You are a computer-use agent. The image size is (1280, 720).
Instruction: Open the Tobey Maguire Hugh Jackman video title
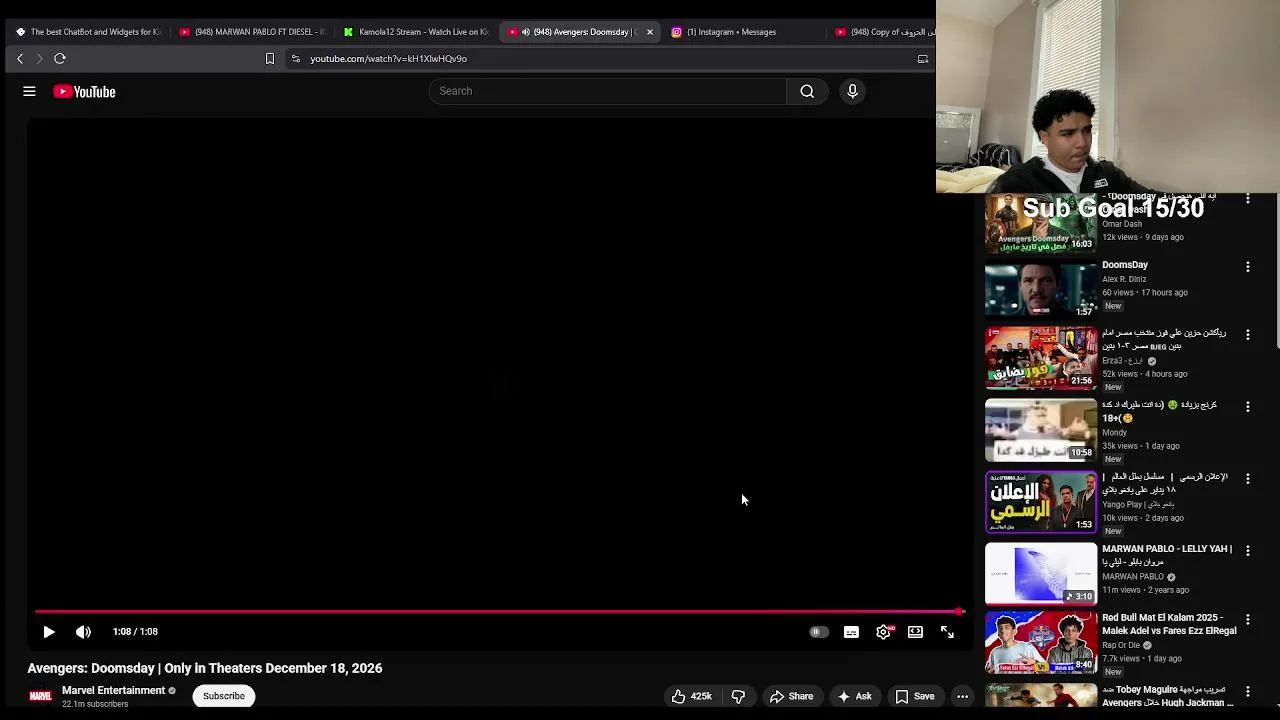point(1168,696)
